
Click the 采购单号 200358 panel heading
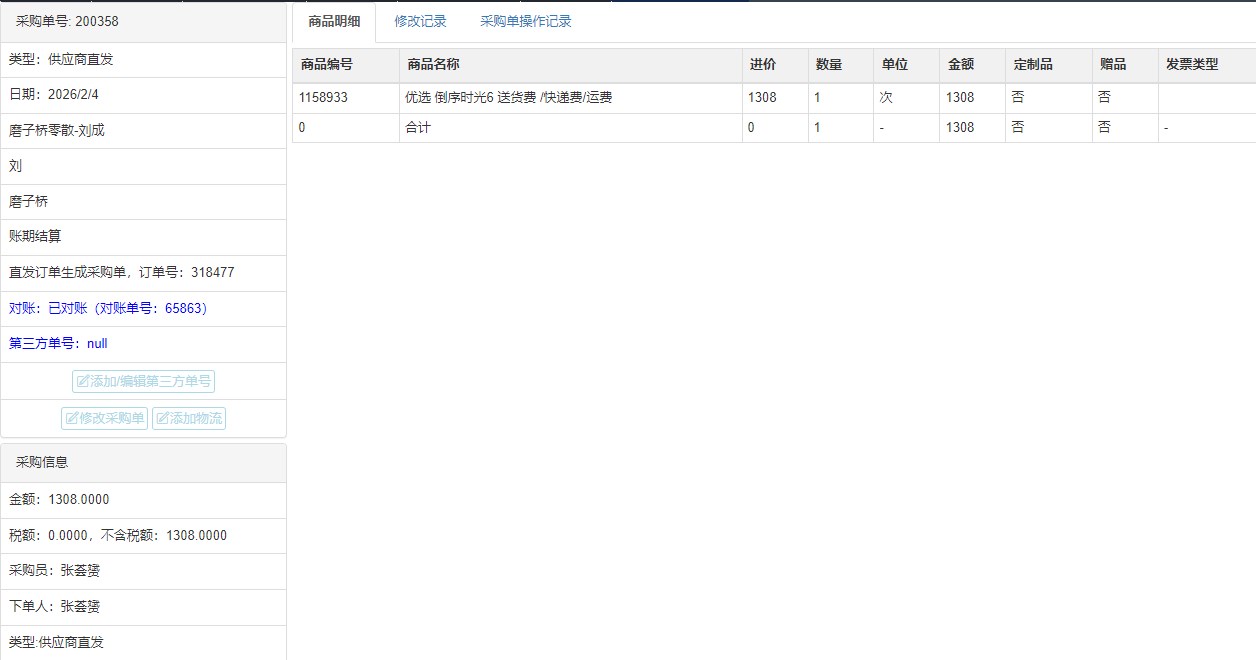pos(67,21)
